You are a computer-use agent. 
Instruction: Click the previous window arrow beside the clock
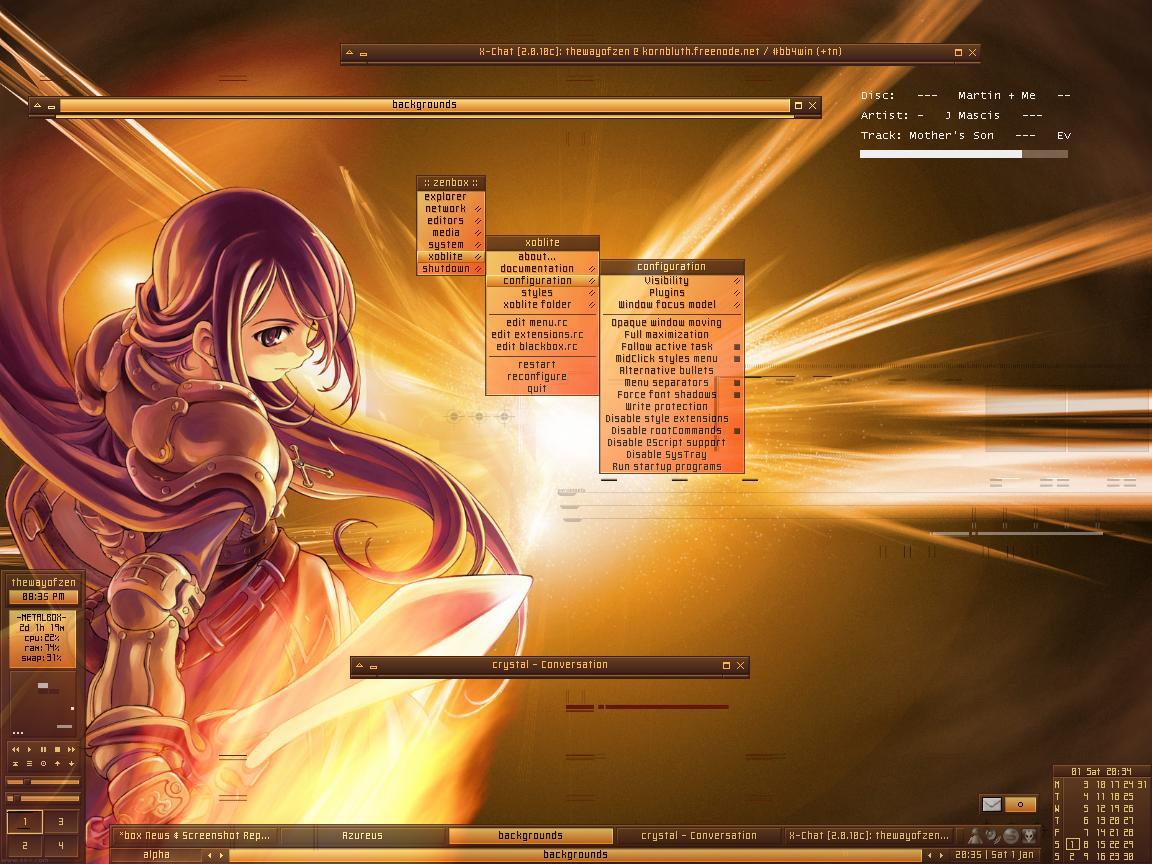(929, 855)
